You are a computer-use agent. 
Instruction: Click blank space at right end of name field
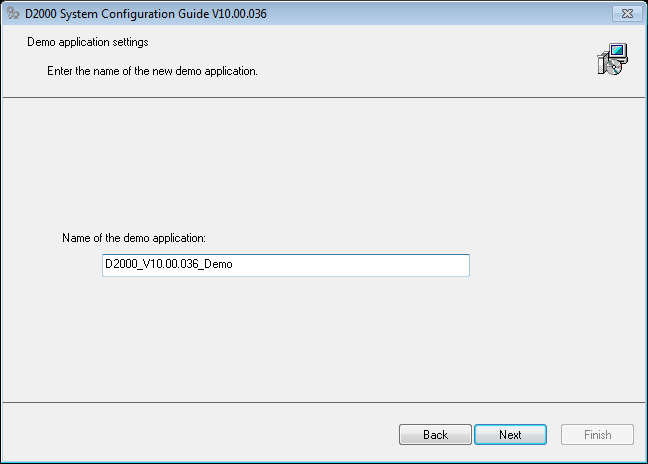click(x=400, y=265)
